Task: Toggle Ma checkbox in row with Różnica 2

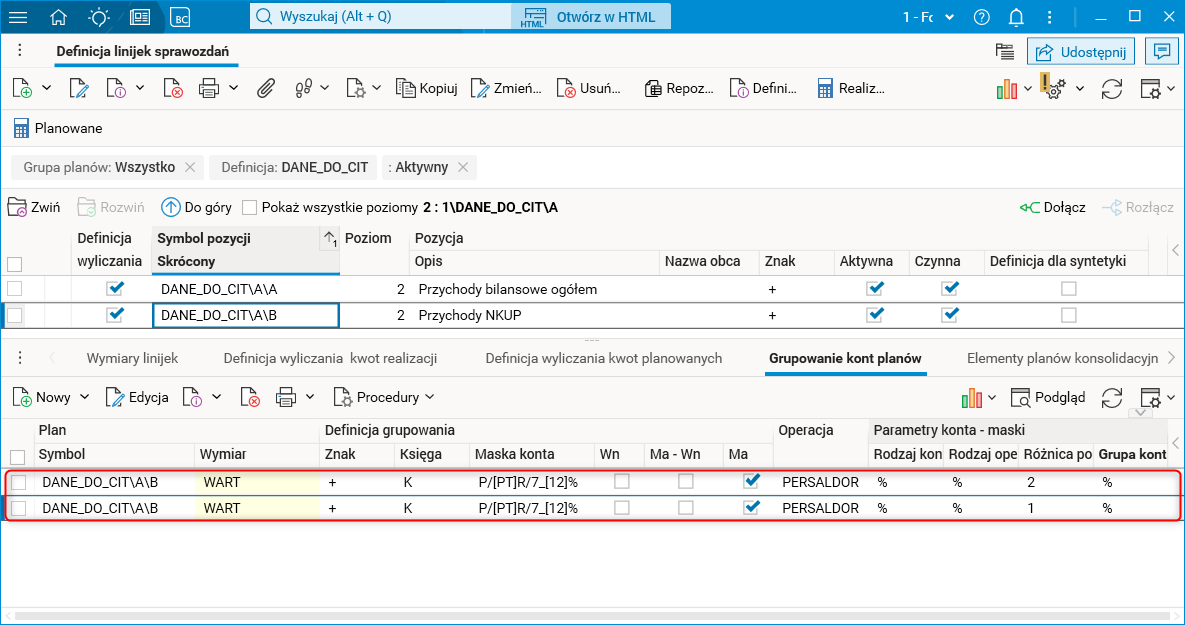Action: [750, 481]
